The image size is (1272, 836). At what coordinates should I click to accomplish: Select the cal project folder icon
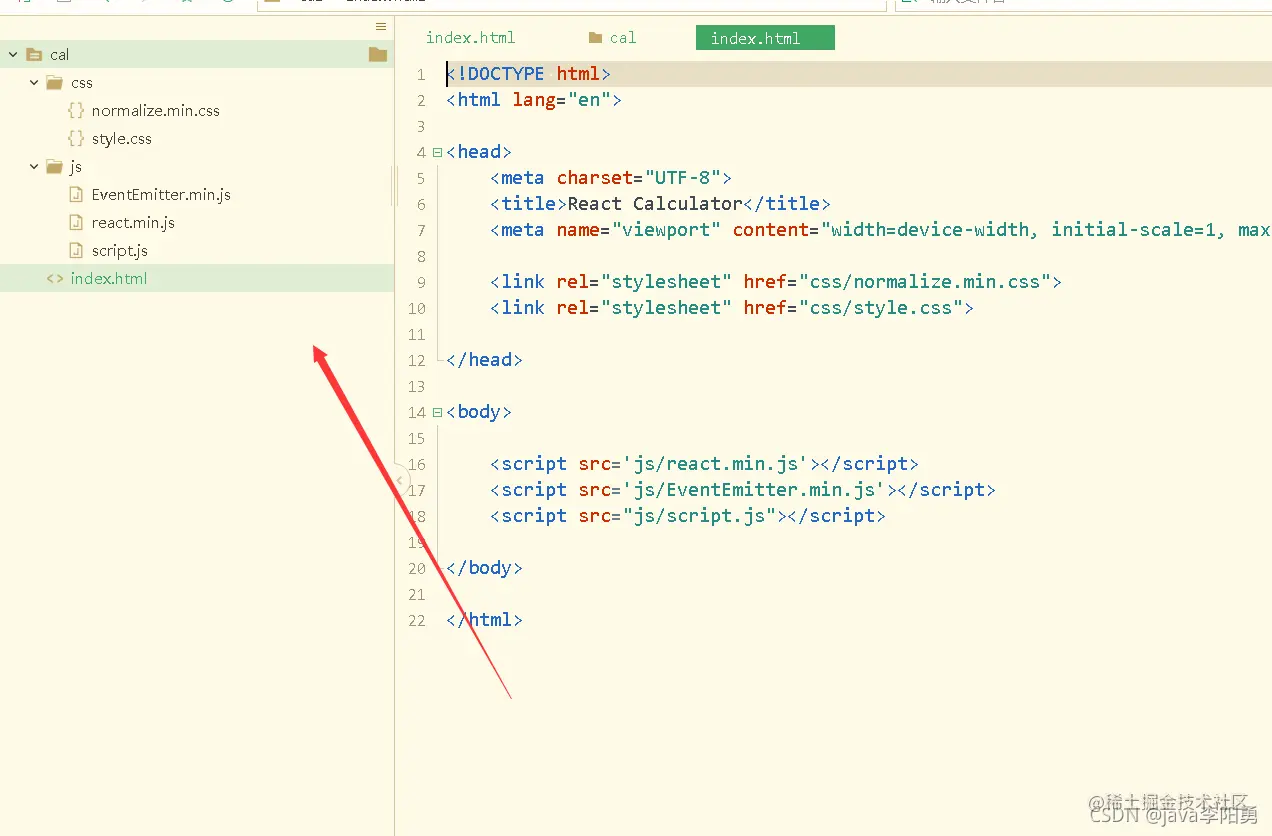tap(34, 54)
